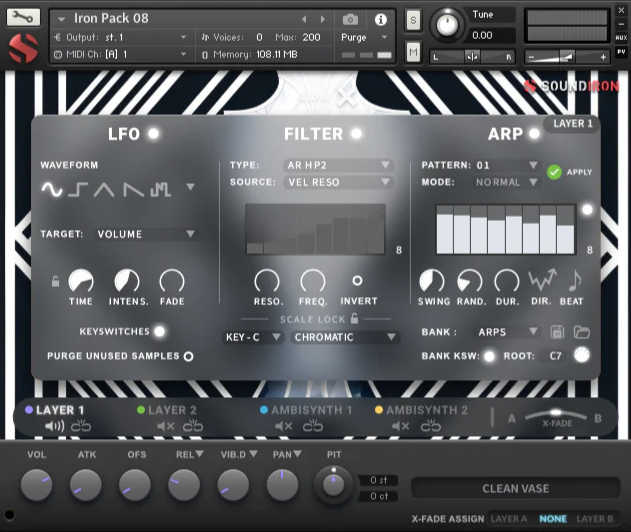Toggle Purge Unused Samples option
The height and width of the screenshot is (532, 631).
188,356
